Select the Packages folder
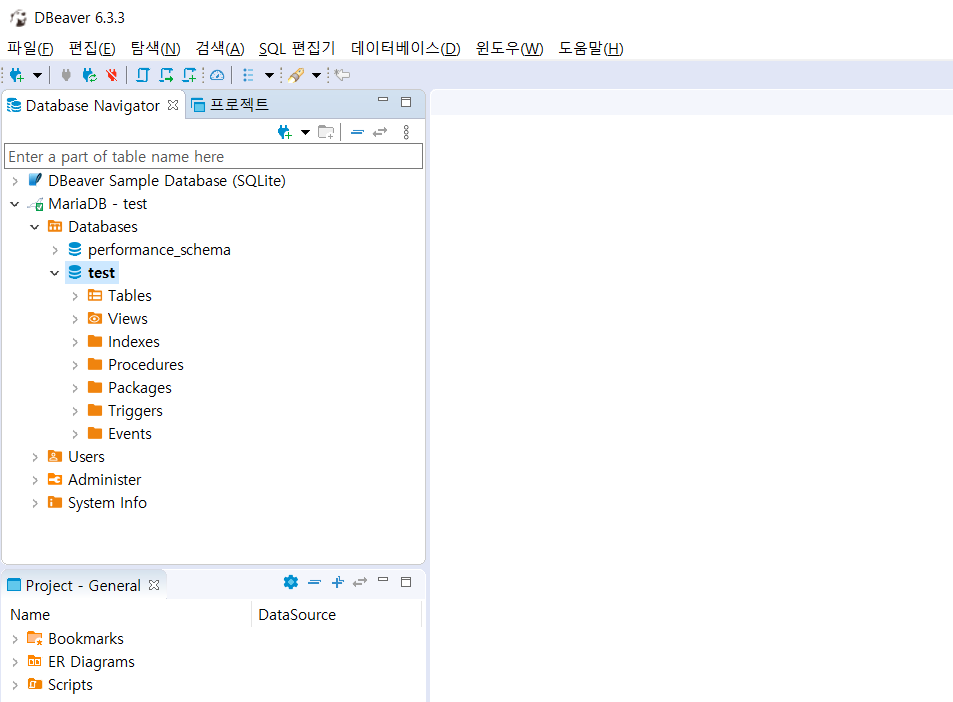This screenshot has height=702, width=953. [x=139, y=388]
